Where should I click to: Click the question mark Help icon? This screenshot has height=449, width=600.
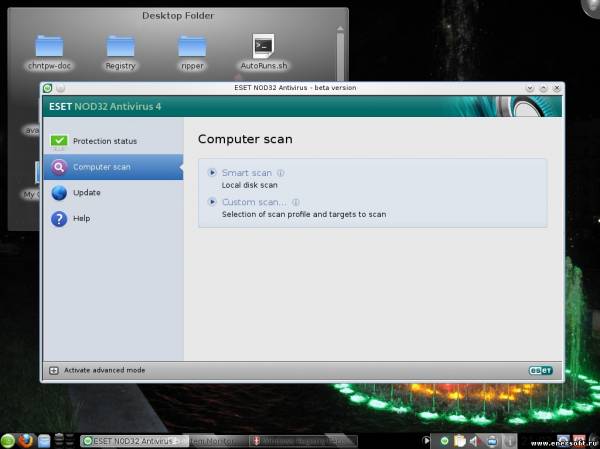coord(59,219)
